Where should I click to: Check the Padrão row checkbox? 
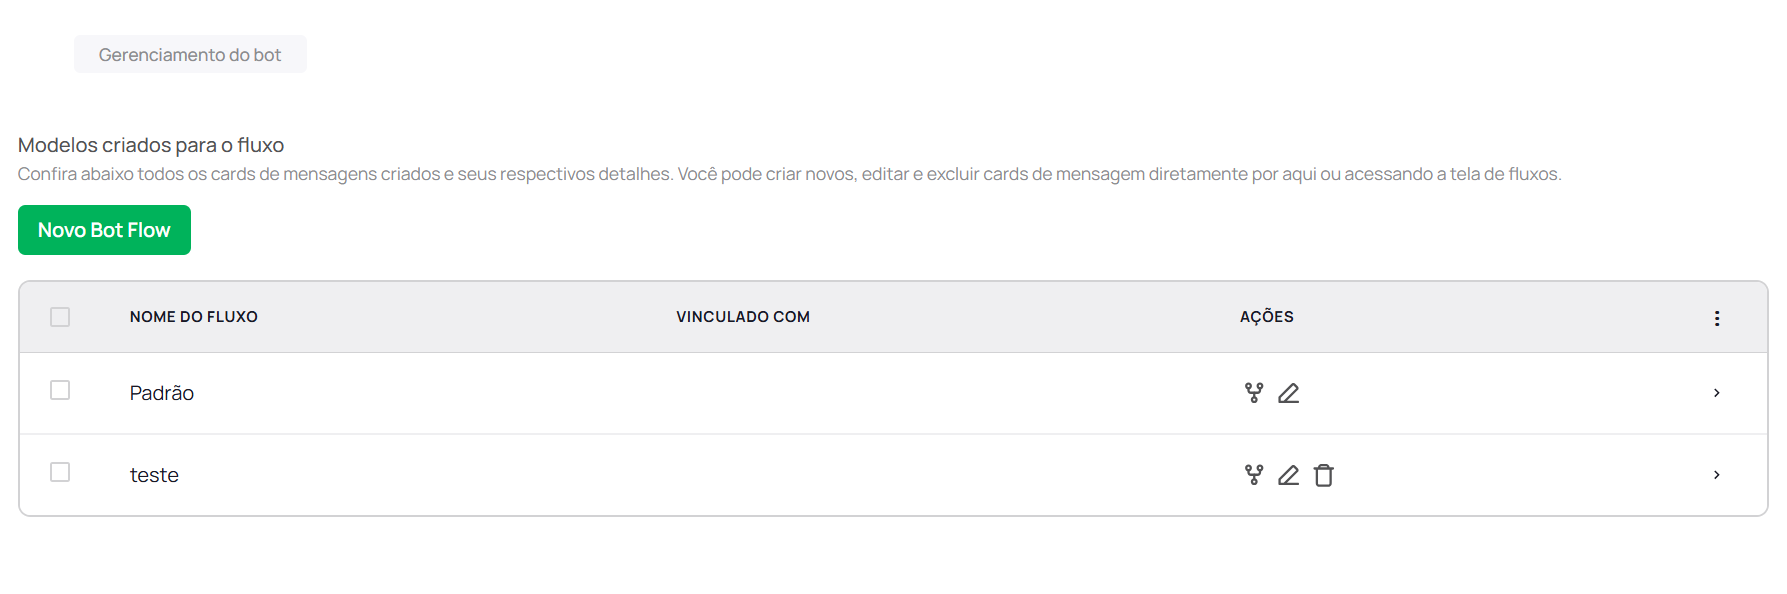[60, 390]
